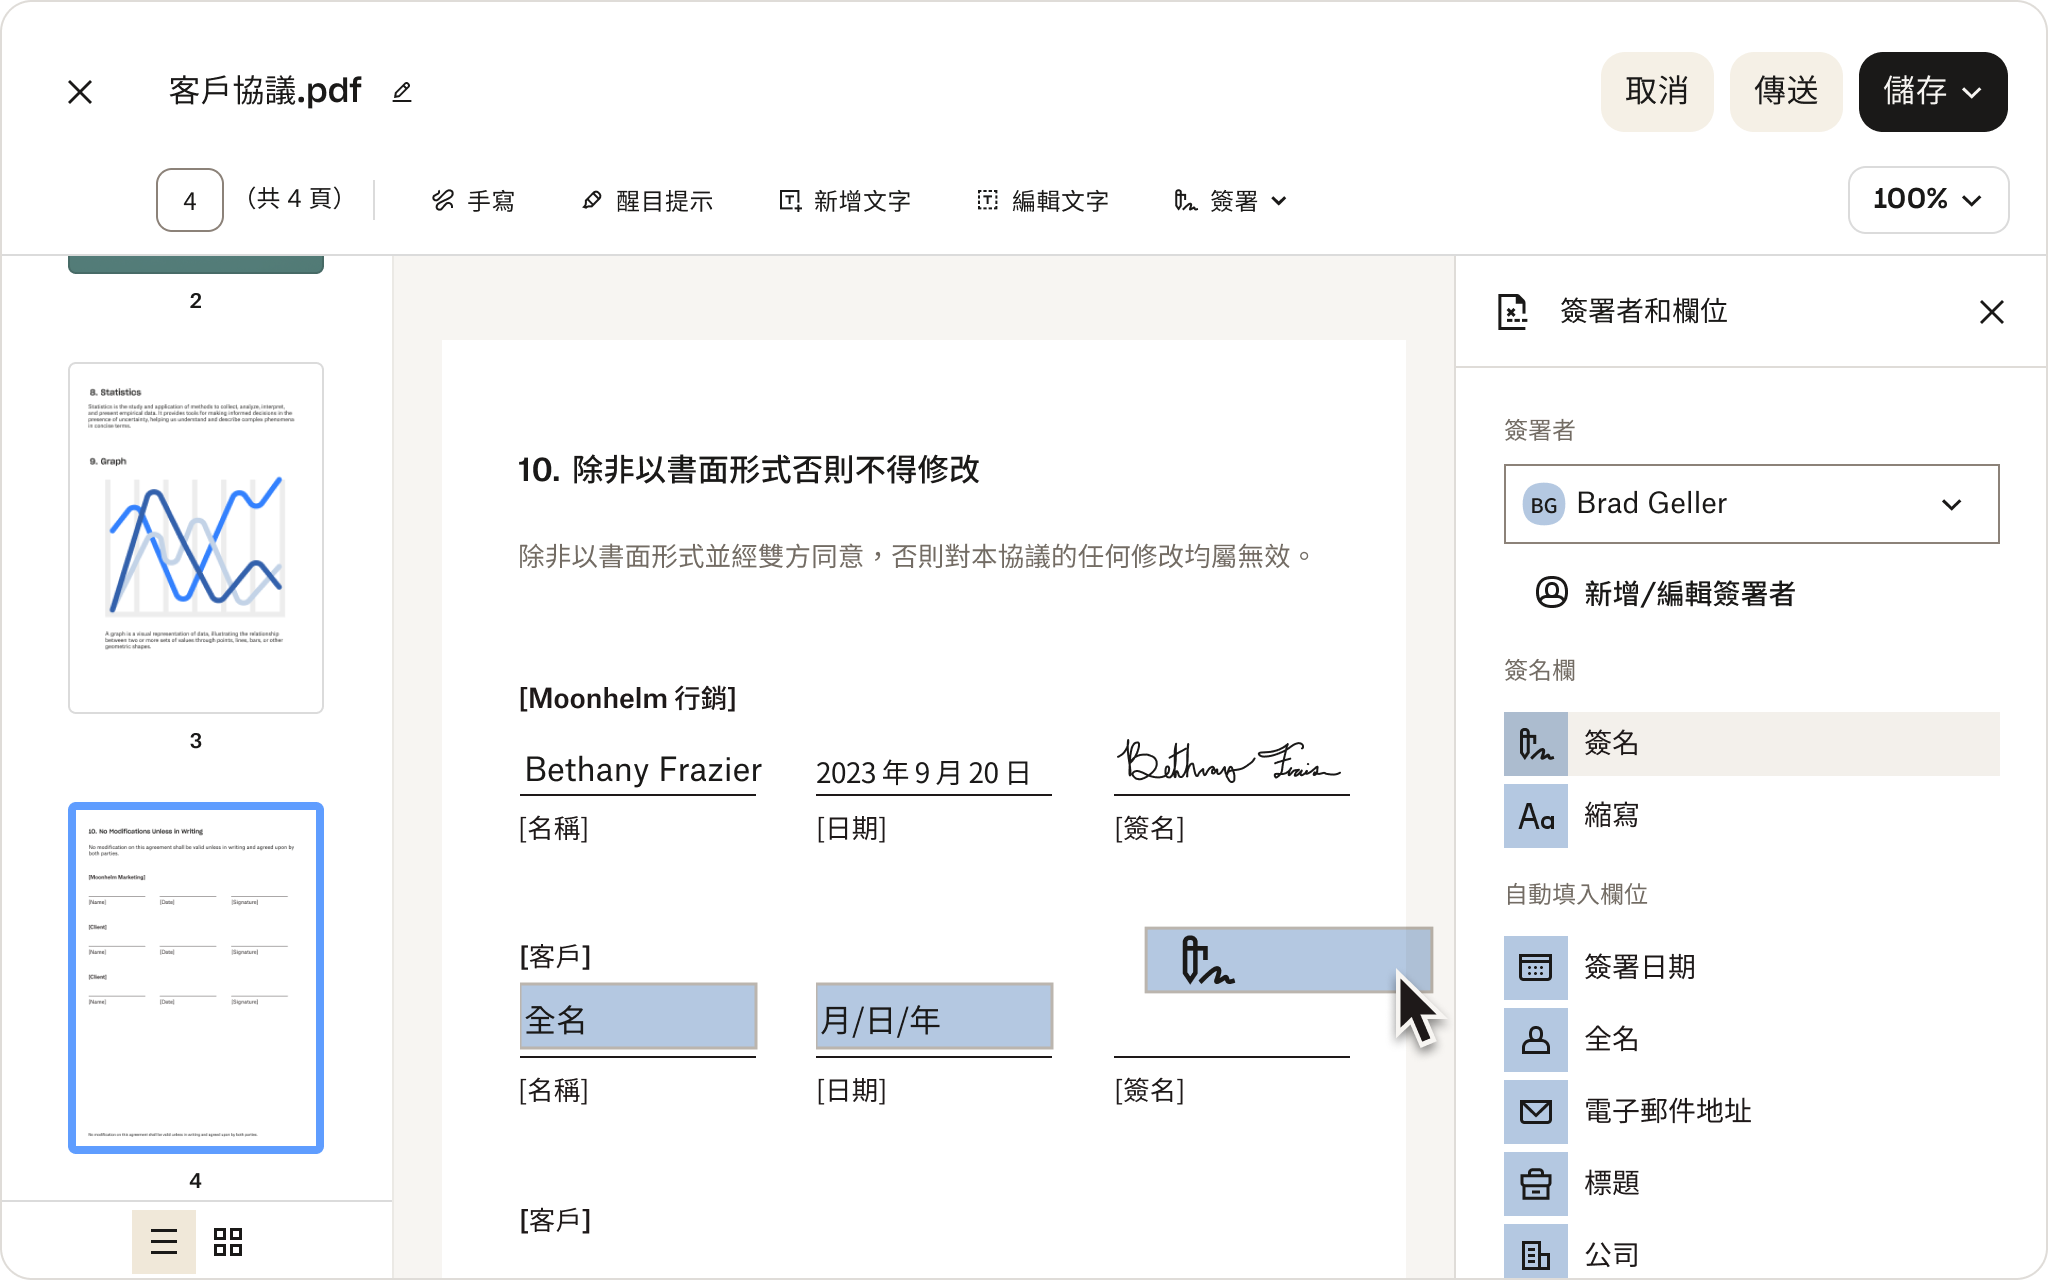Select the page number input field
Viewport: 2048px width, 1280px height.
click(x=190, y=200)
